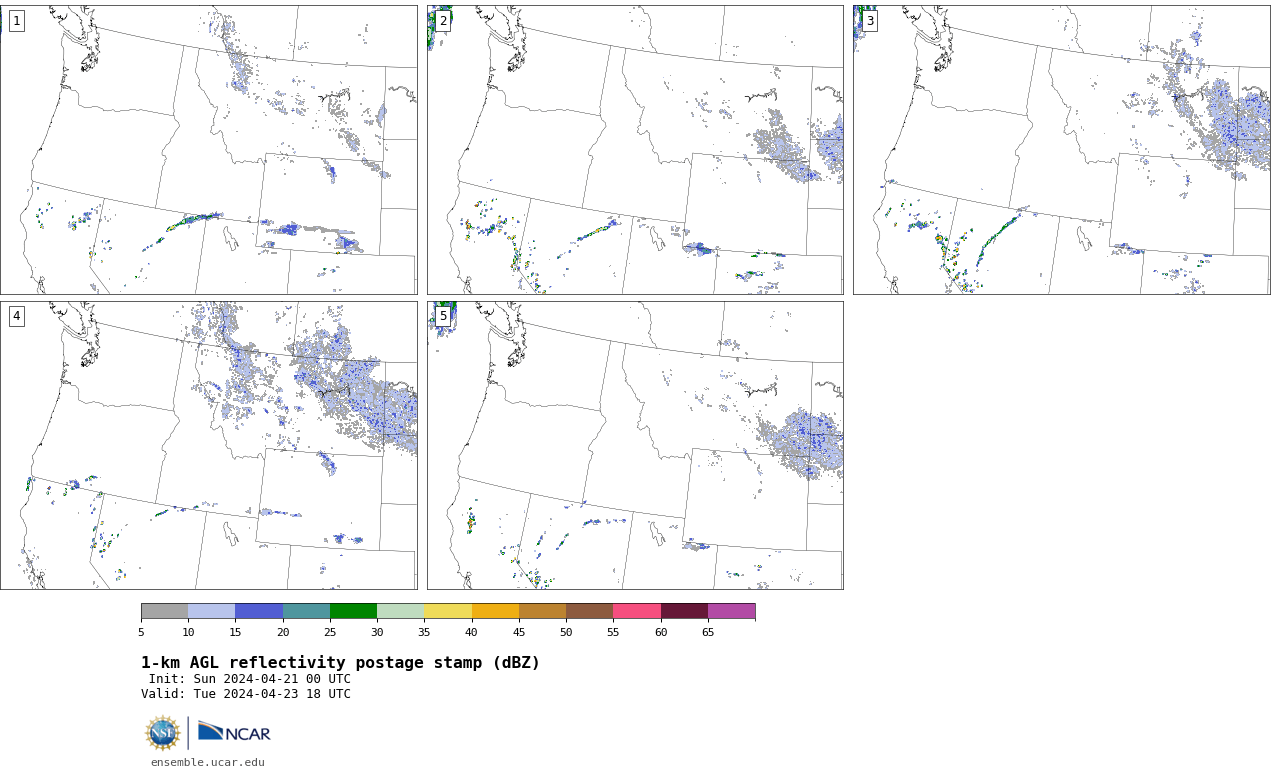Pick the orange 40-45 dBZ swatch
The height and width of the screenshot is (773, 1280).
[495, 611]
